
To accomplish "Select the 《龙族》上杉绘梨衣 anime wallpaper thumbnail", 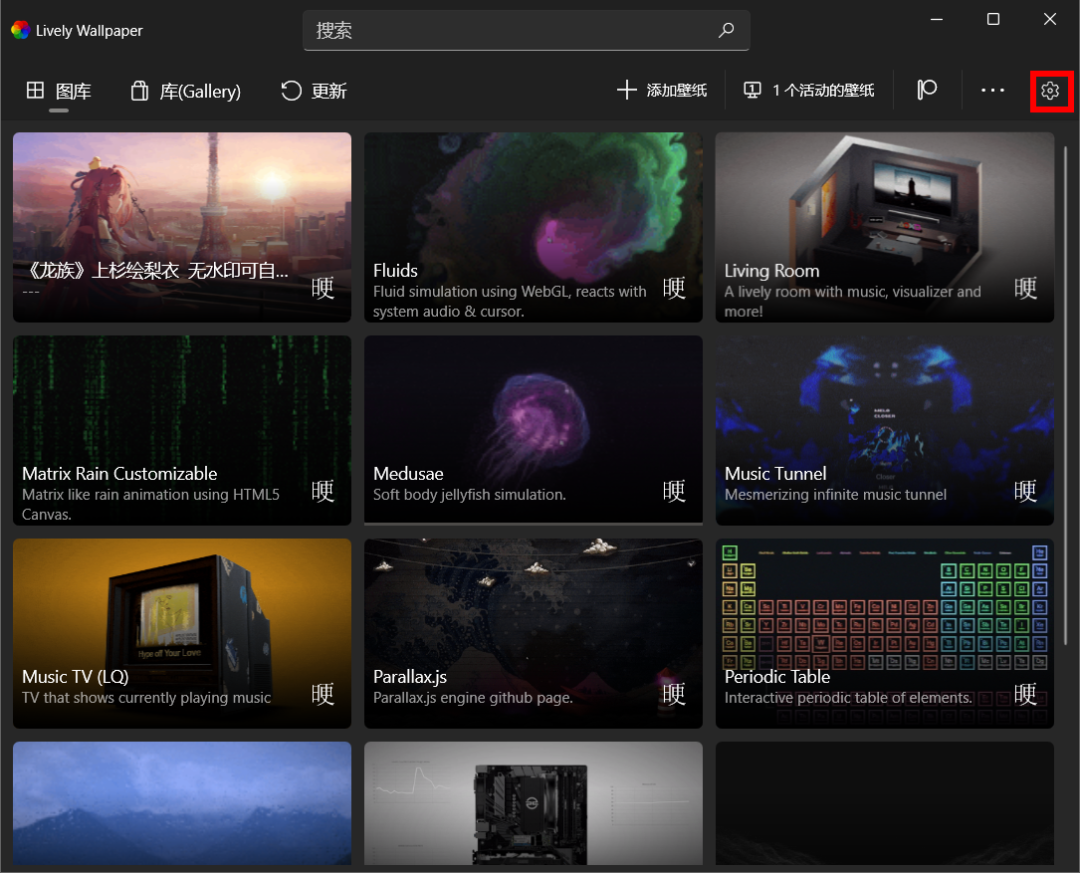I will pyautogui.click(x=182, y=227).
